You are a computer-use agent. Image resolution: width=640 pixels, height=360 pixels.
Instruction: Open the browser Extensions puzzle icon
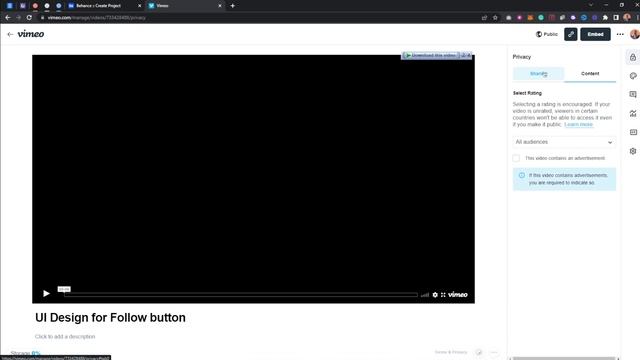605,18
